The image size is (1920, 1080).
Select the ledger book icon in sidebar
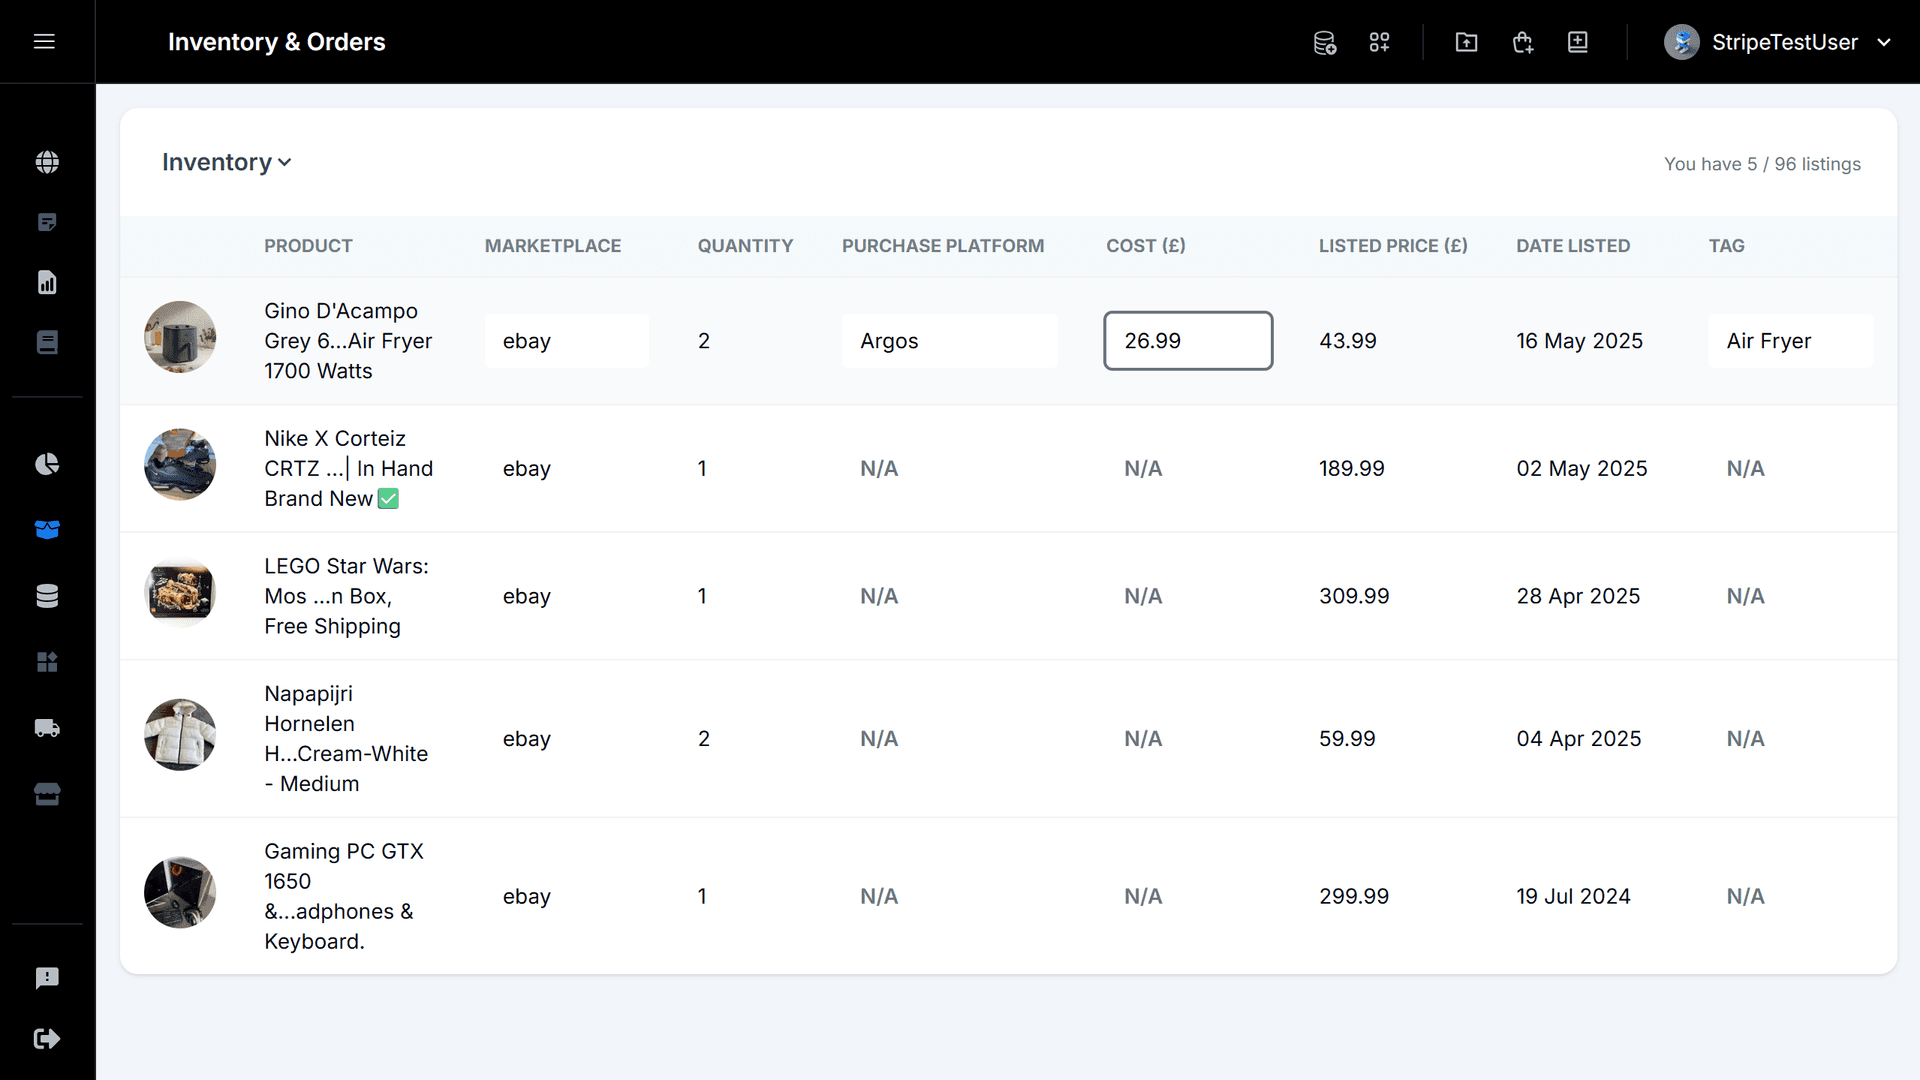point(47,342)
